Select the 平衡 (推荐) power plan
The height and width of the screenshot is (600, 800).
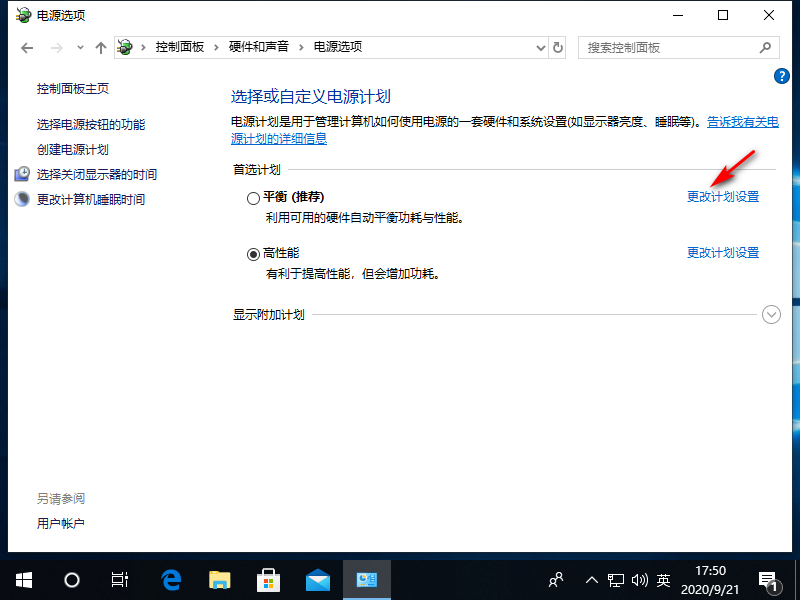(x=253, y=198)
